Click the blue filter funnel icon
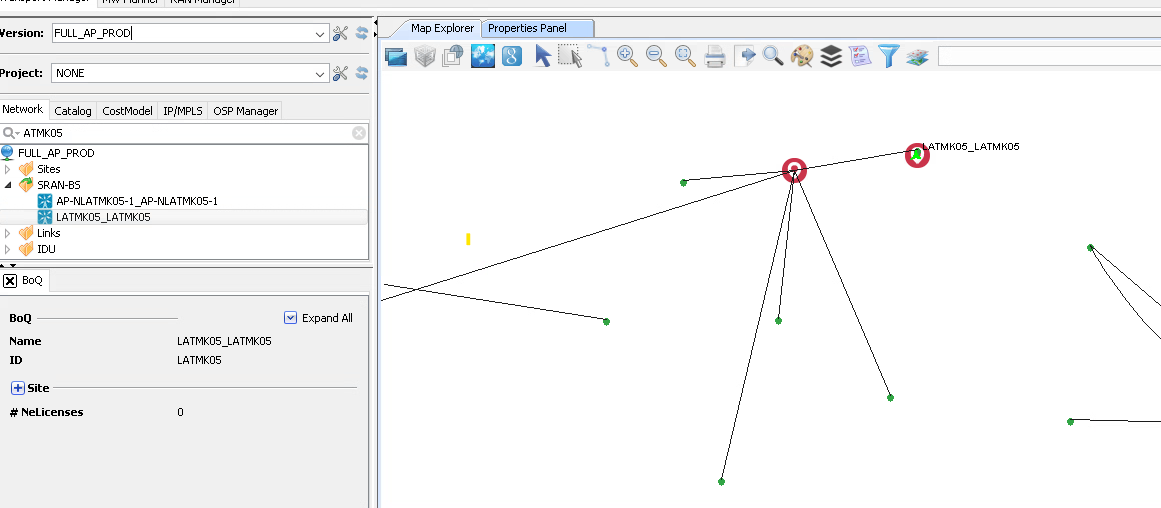Image resolution: width=1161 pixels, height=508 pixels. pos(889,56)
